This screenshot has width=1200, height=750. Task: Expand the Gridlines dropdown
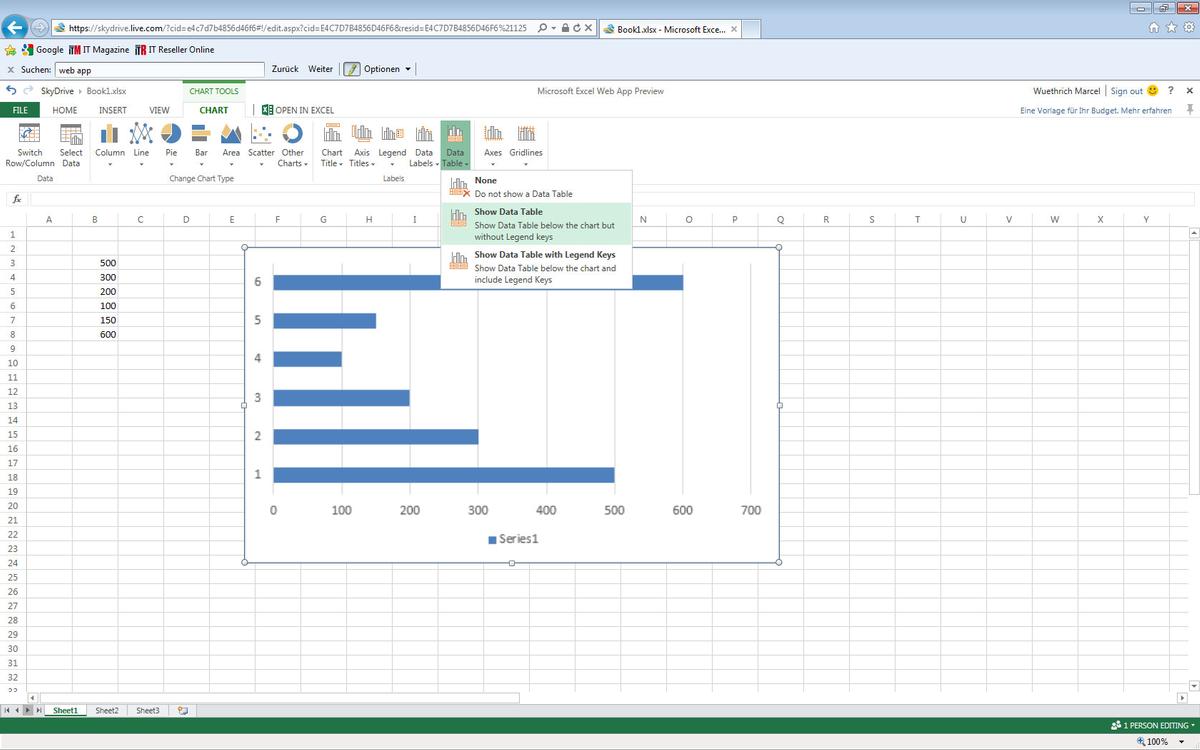pyautogui.click(x=526, y=145)
